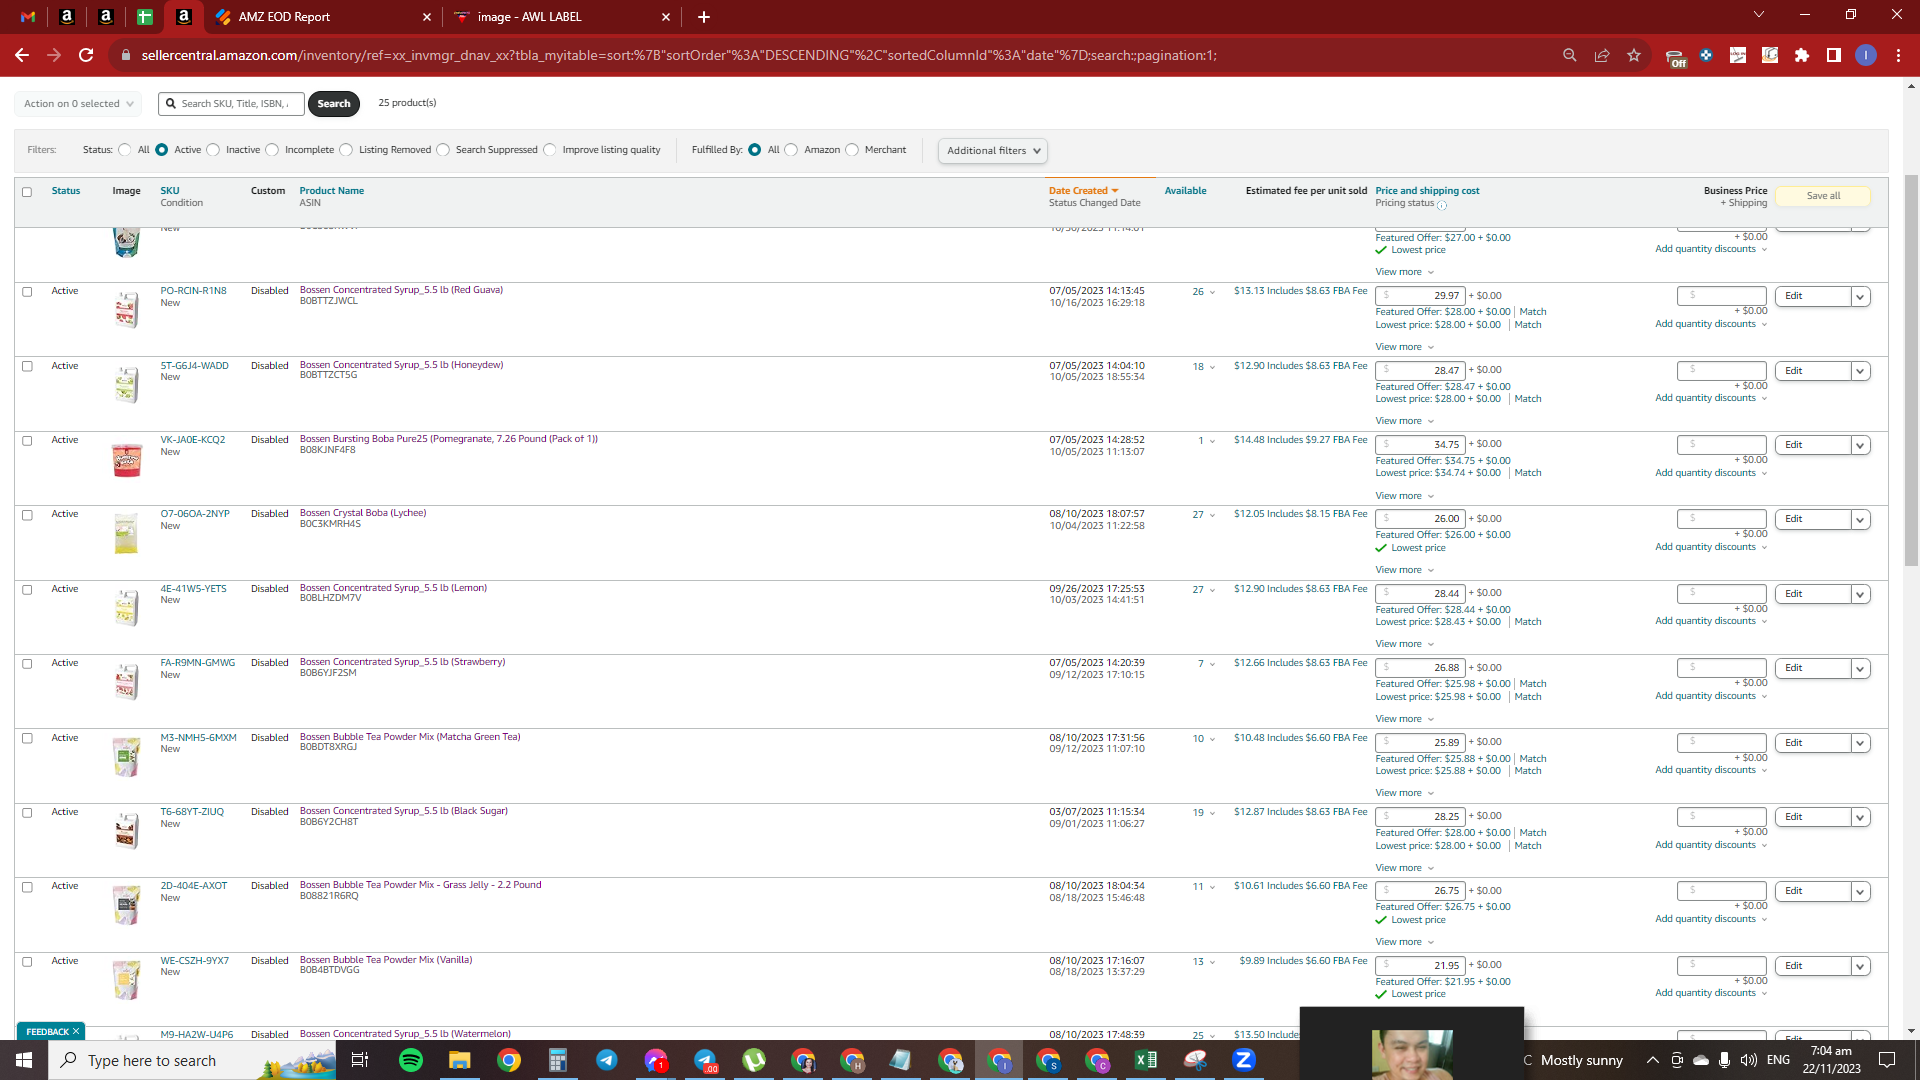This screenshot has height=1080, width=1920.
Task: Expand View more for Crystal Boba Lychee
Action: point(1405,570)
